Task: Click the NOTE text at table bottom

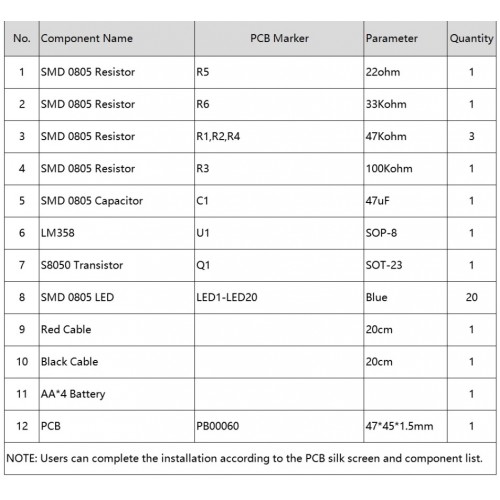Action: pyautogui.click(x=244, y=459)
